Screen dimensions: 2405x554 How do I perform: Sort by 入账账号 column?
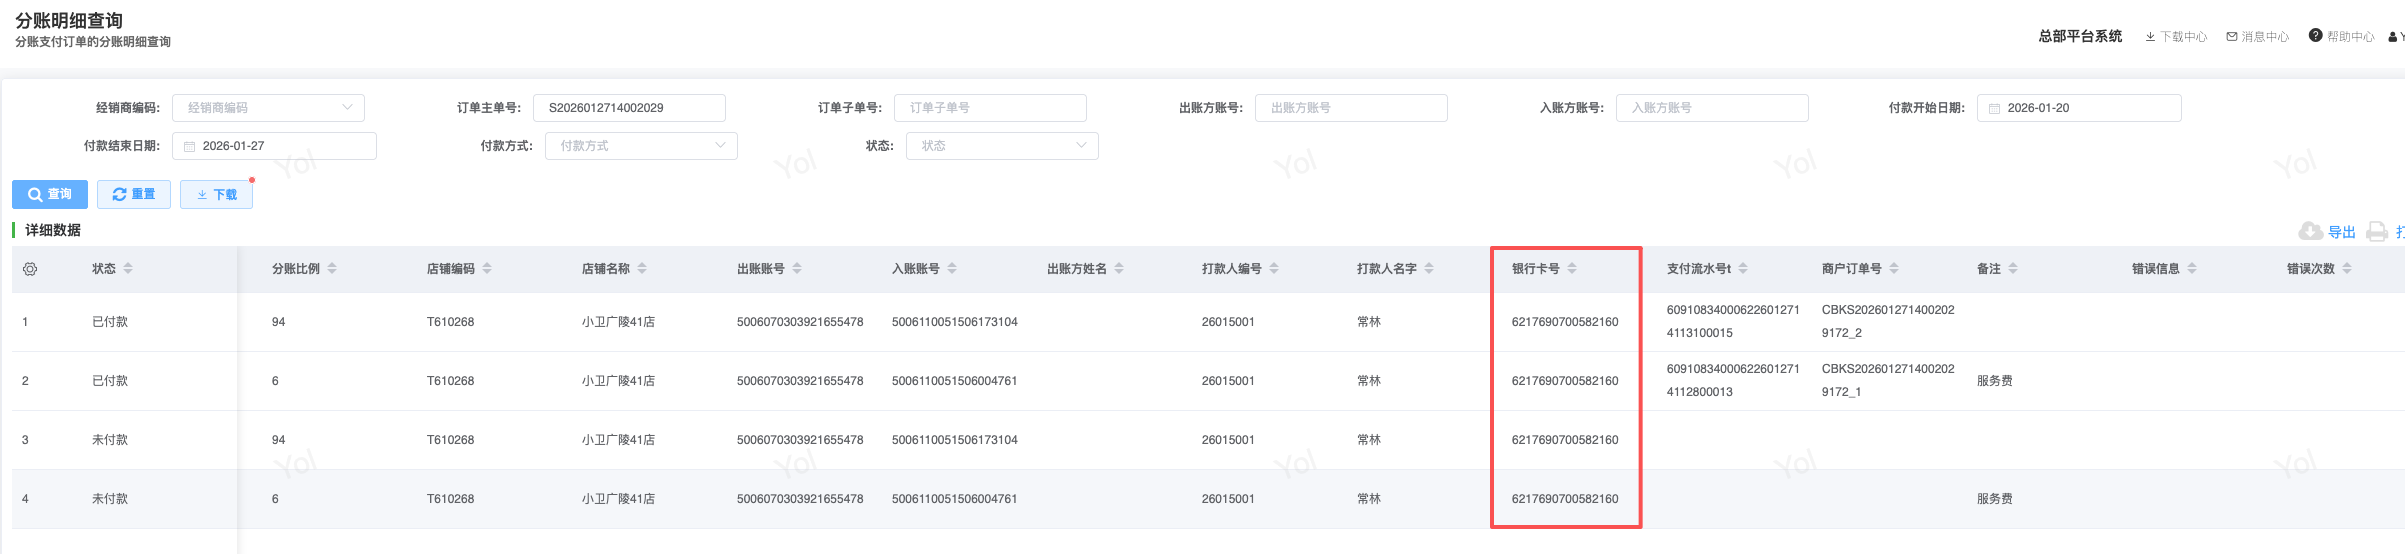[952, 269]
